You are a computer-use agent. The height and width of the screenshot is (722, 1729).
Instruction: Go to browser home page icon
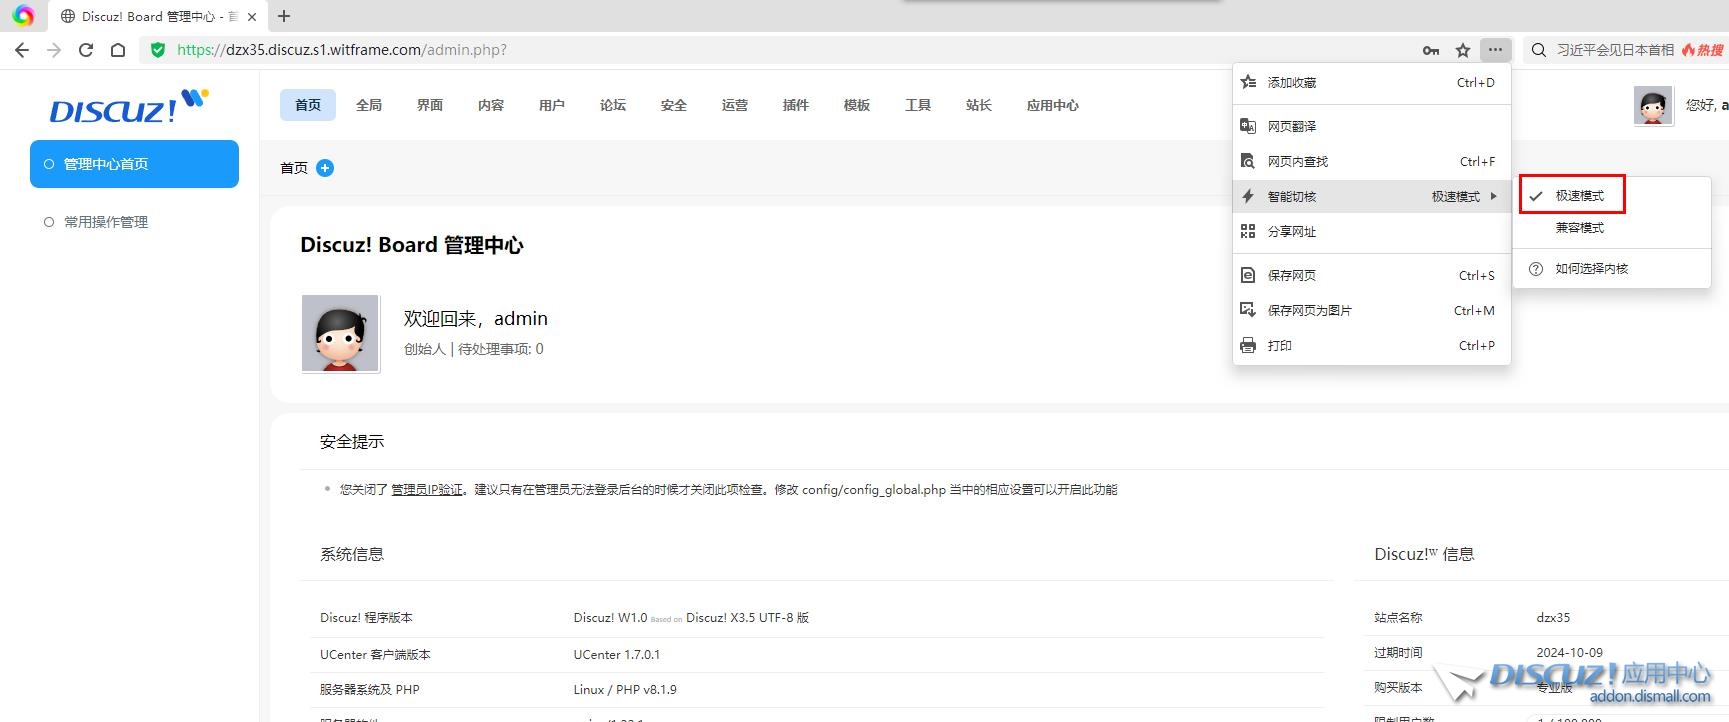click(118, 50)
